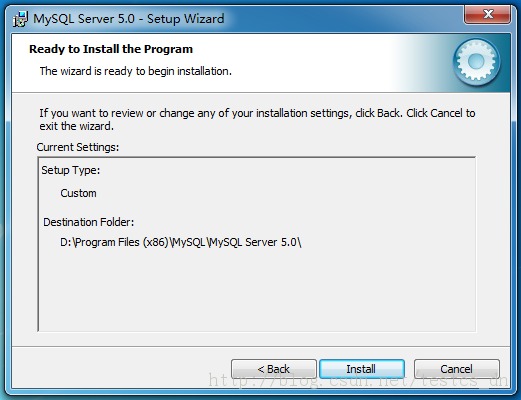Click blank area left of Back button
521x400 pixels.
click(120, 369)
